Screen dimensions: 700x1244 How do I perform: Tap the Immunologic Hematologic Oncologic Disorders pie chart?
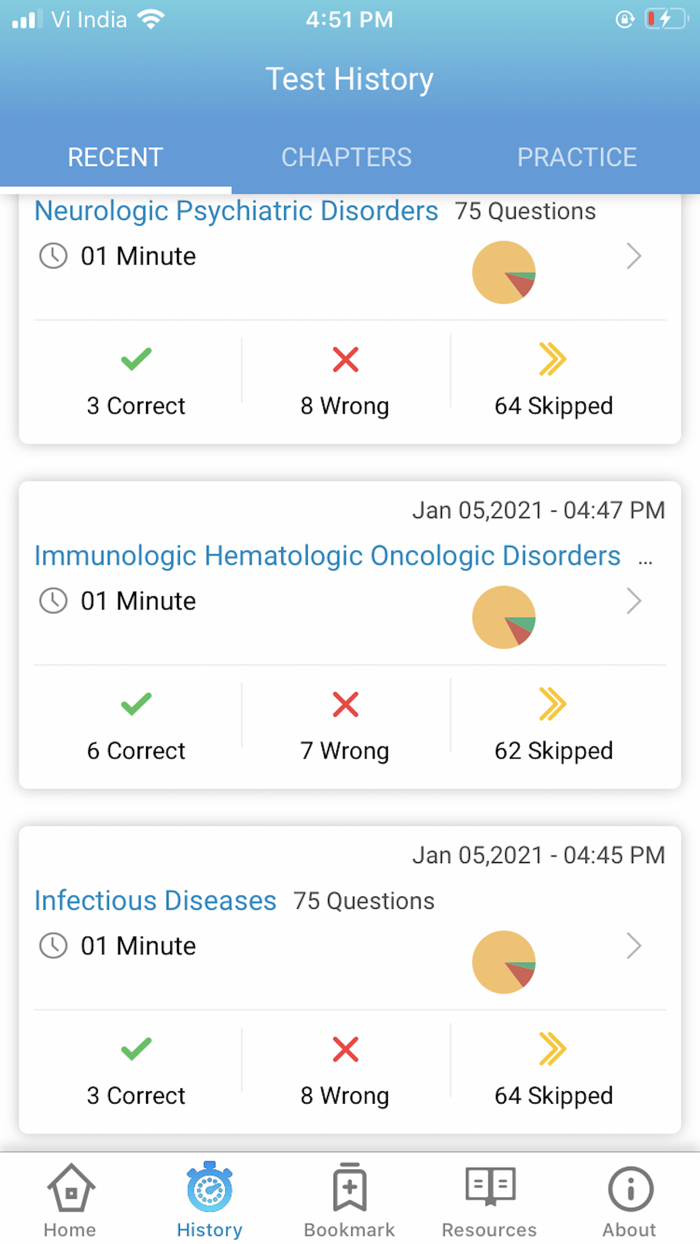504,617
